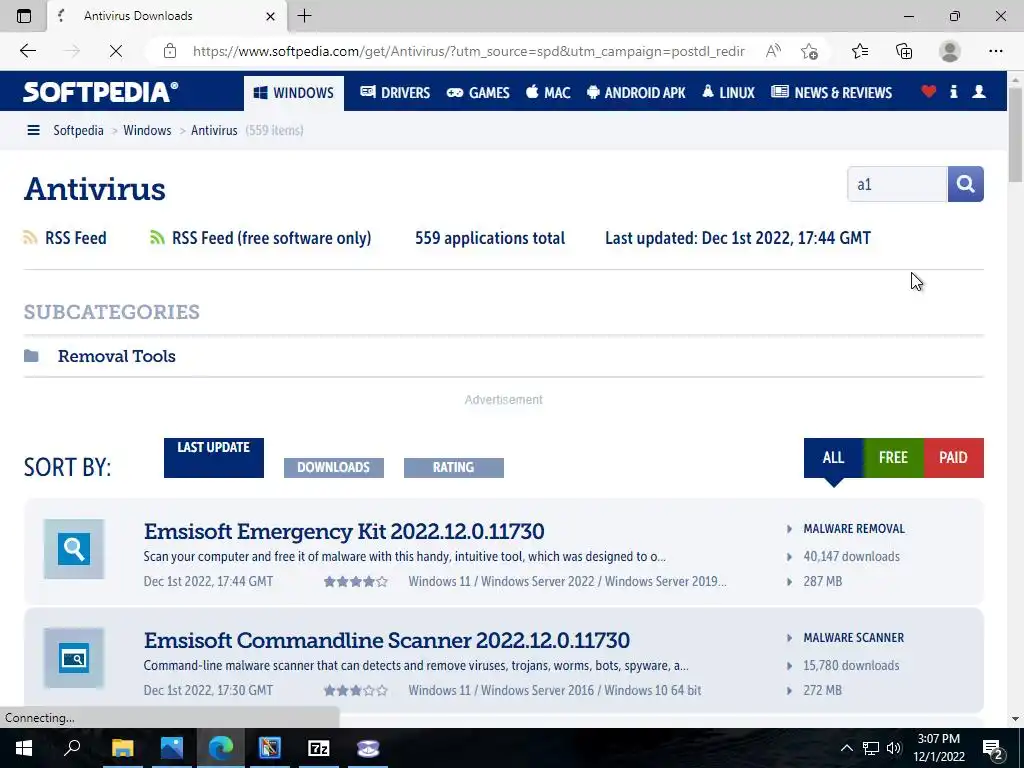This screenshot has width=1024, height=768.
Task: Go back with the browser back arrow
Action: tap(27, 51)
